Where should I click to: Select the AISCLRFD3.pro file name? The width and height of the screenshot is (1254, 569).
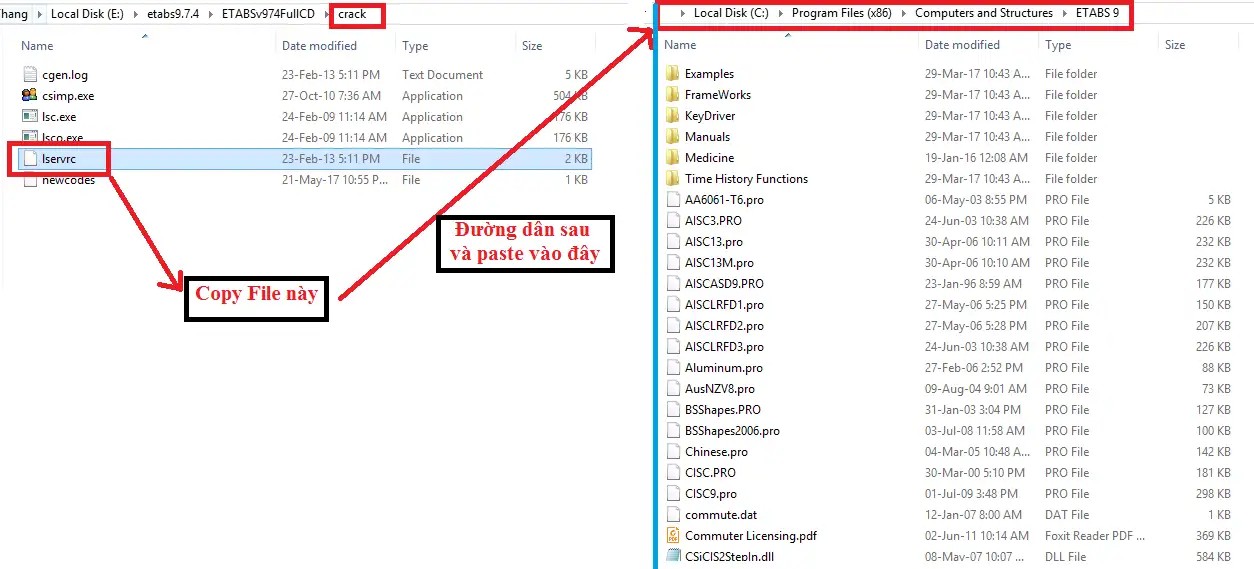[x=724, y=347]
